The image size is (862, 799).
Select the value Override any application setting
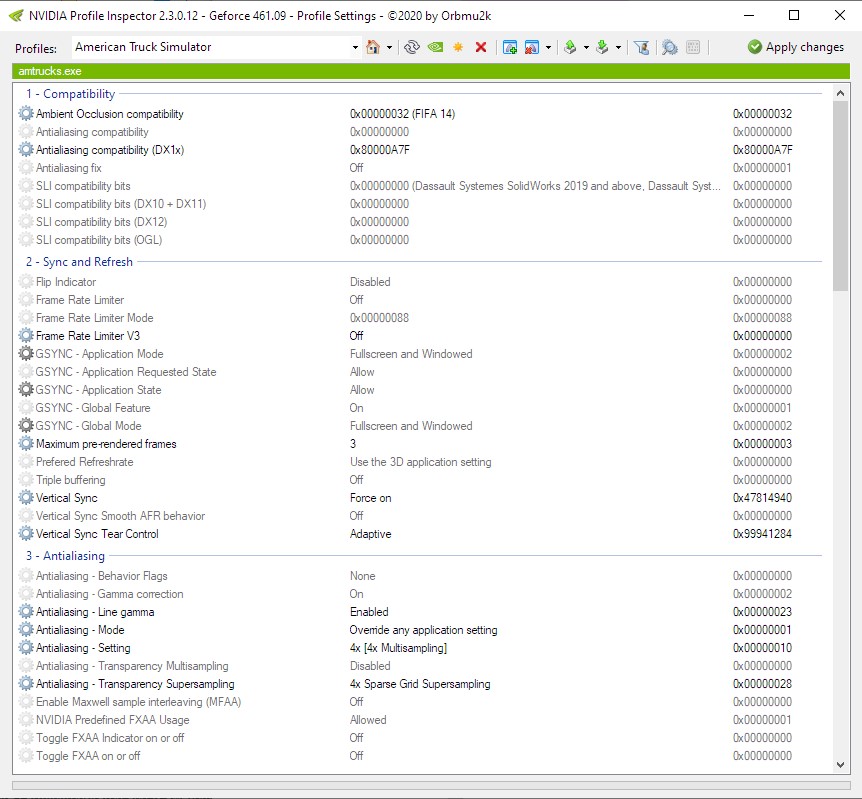tap(423, 630)
